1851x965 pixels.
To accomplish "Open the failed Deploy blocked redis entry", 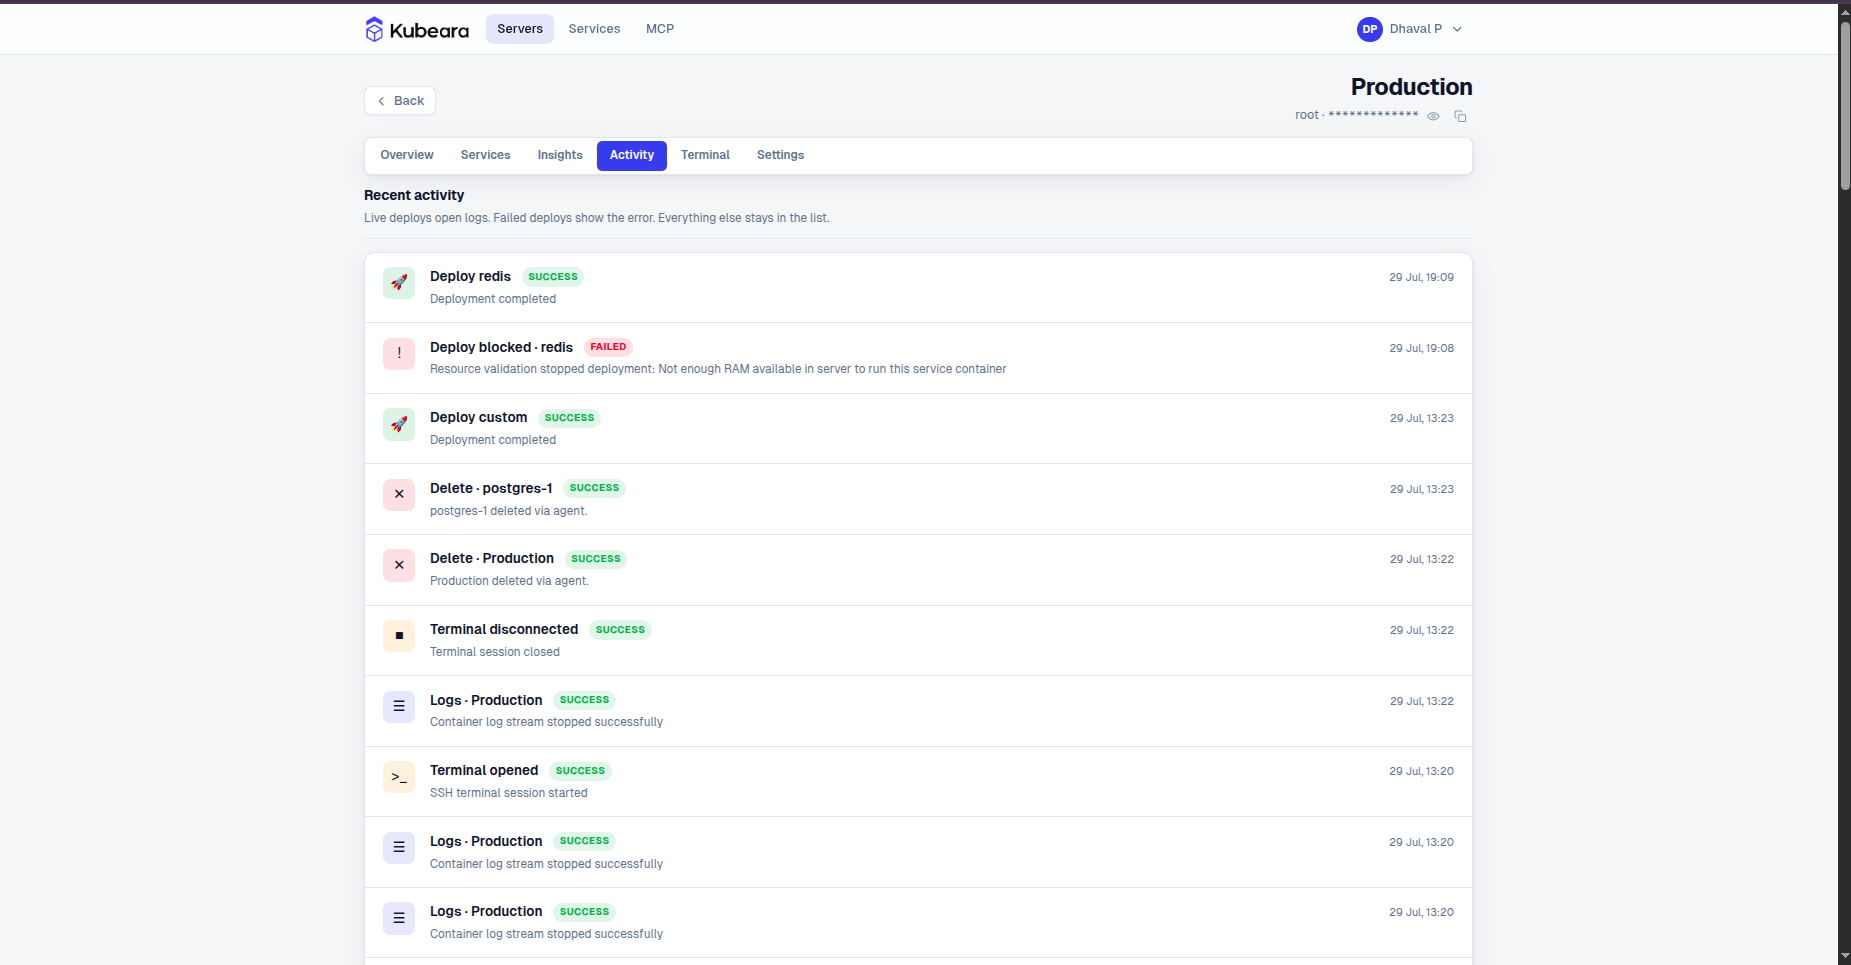I will [x=918, y=358].
